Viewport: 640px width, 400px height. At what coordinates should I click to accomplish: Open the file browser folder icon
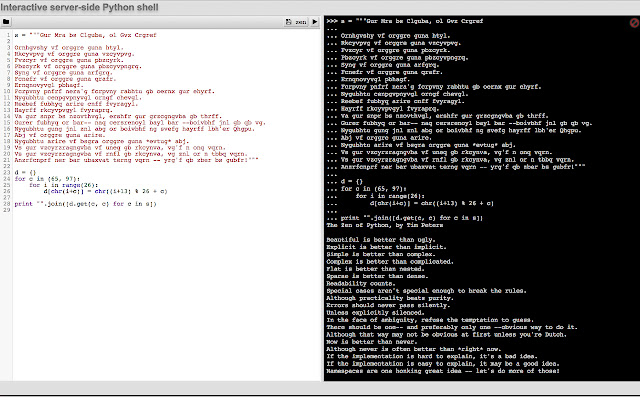6,22
